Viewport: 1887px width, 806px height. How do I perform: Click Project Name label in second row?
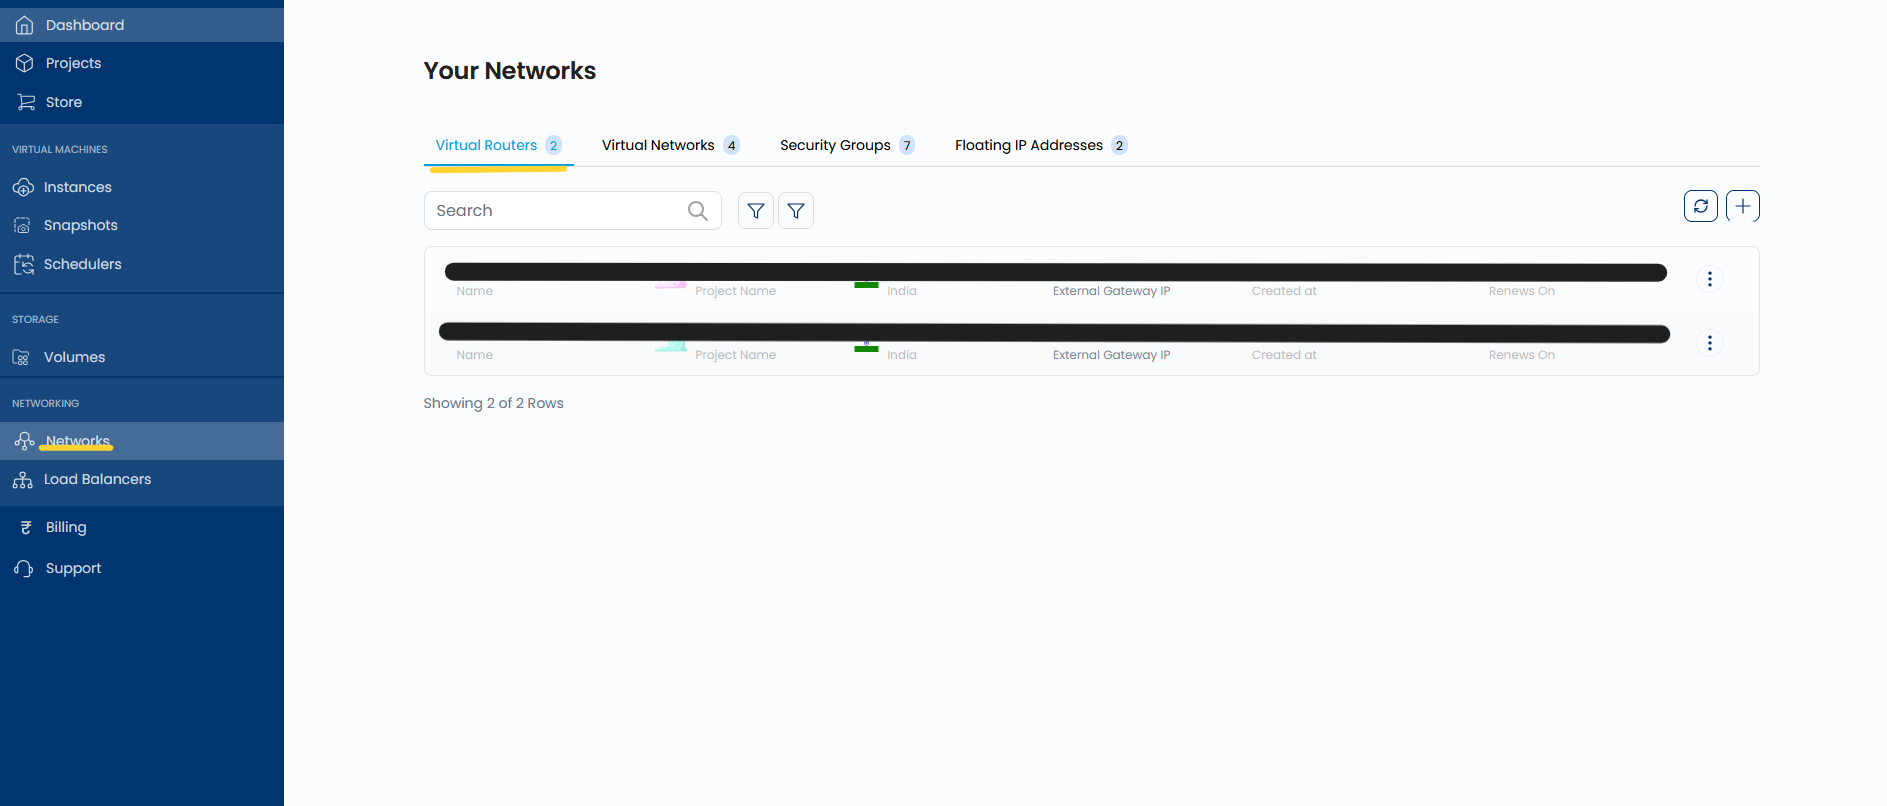click(x=735, y=355)
